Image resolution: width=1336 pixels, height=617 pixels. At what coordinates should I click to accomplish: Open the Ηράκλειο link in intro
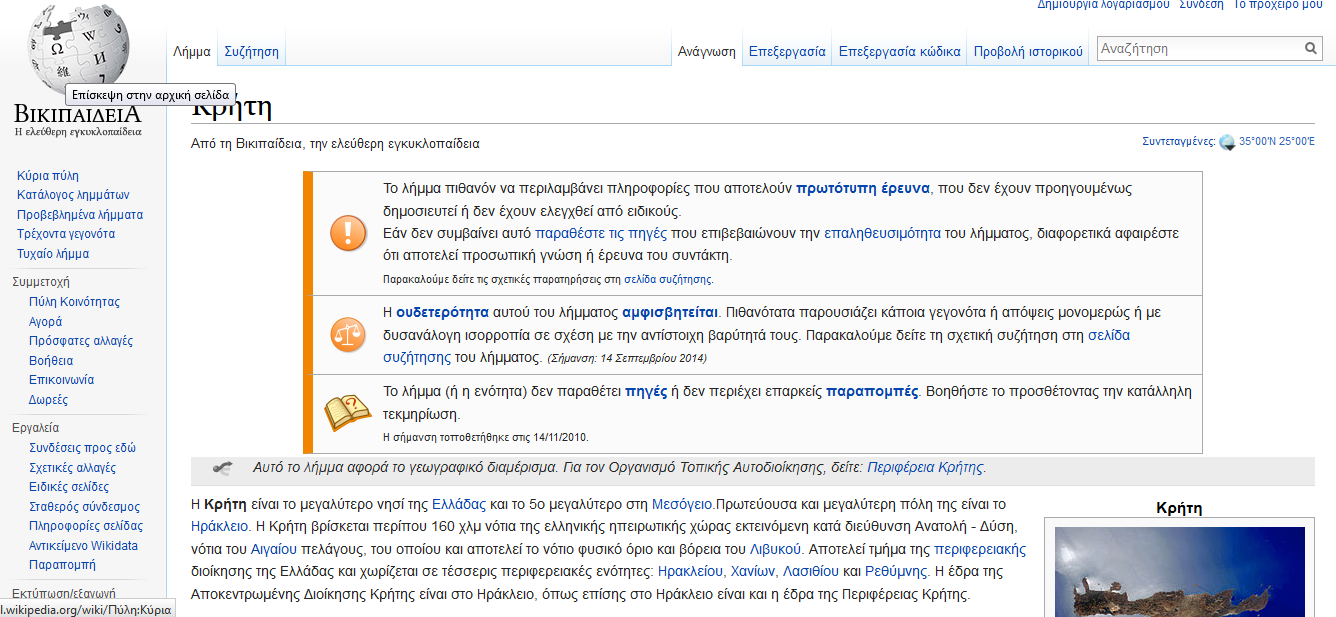coord(219,524)
